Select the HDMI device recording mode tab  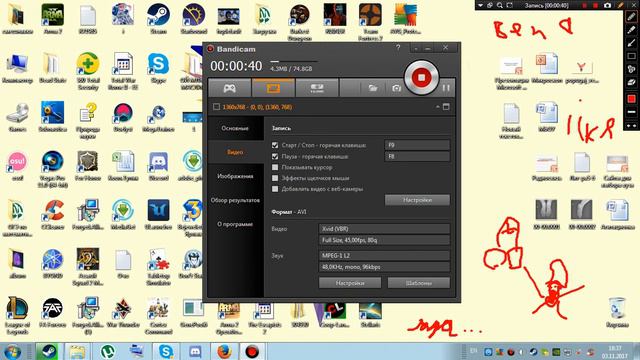[317, 88]
